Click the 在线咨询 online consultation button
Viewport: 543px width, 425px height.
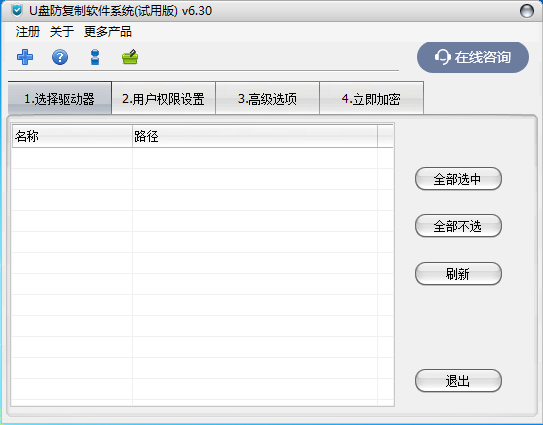(473, 57)
